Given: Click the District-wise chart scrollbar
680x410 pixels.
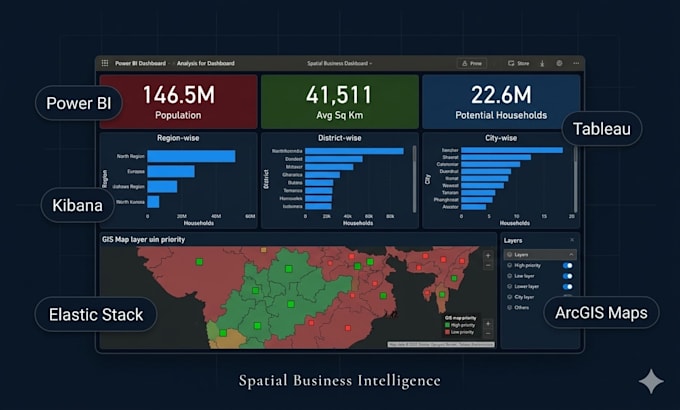Looking at the screenshot, I should pos(414,179).
